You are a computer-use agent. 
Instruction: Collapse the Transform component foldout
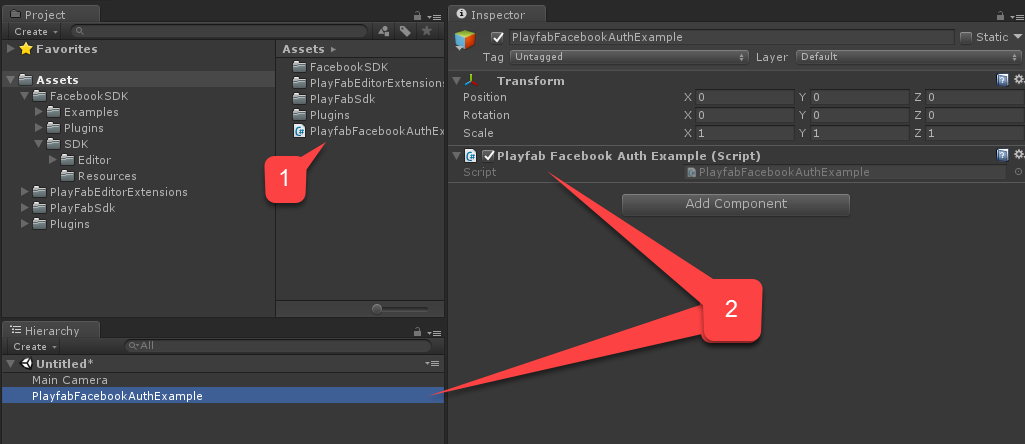pos(456,80)
